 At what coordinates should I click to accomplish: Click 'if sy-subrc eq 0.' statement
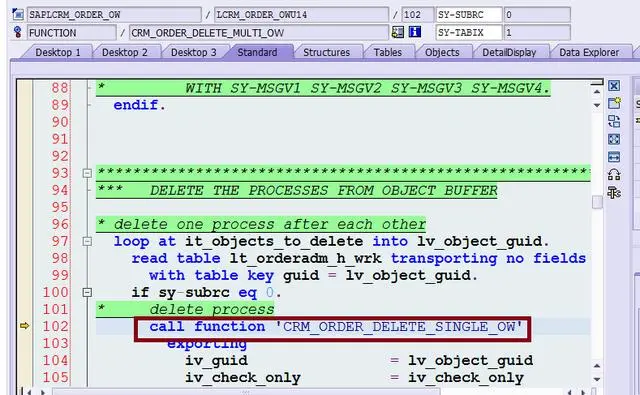207,293
